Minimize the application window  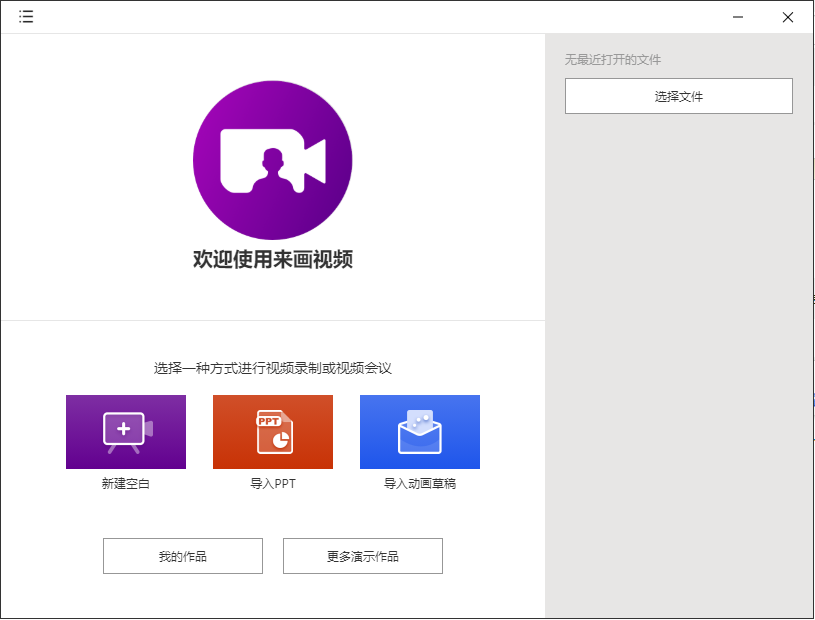[x=737, y=17]
